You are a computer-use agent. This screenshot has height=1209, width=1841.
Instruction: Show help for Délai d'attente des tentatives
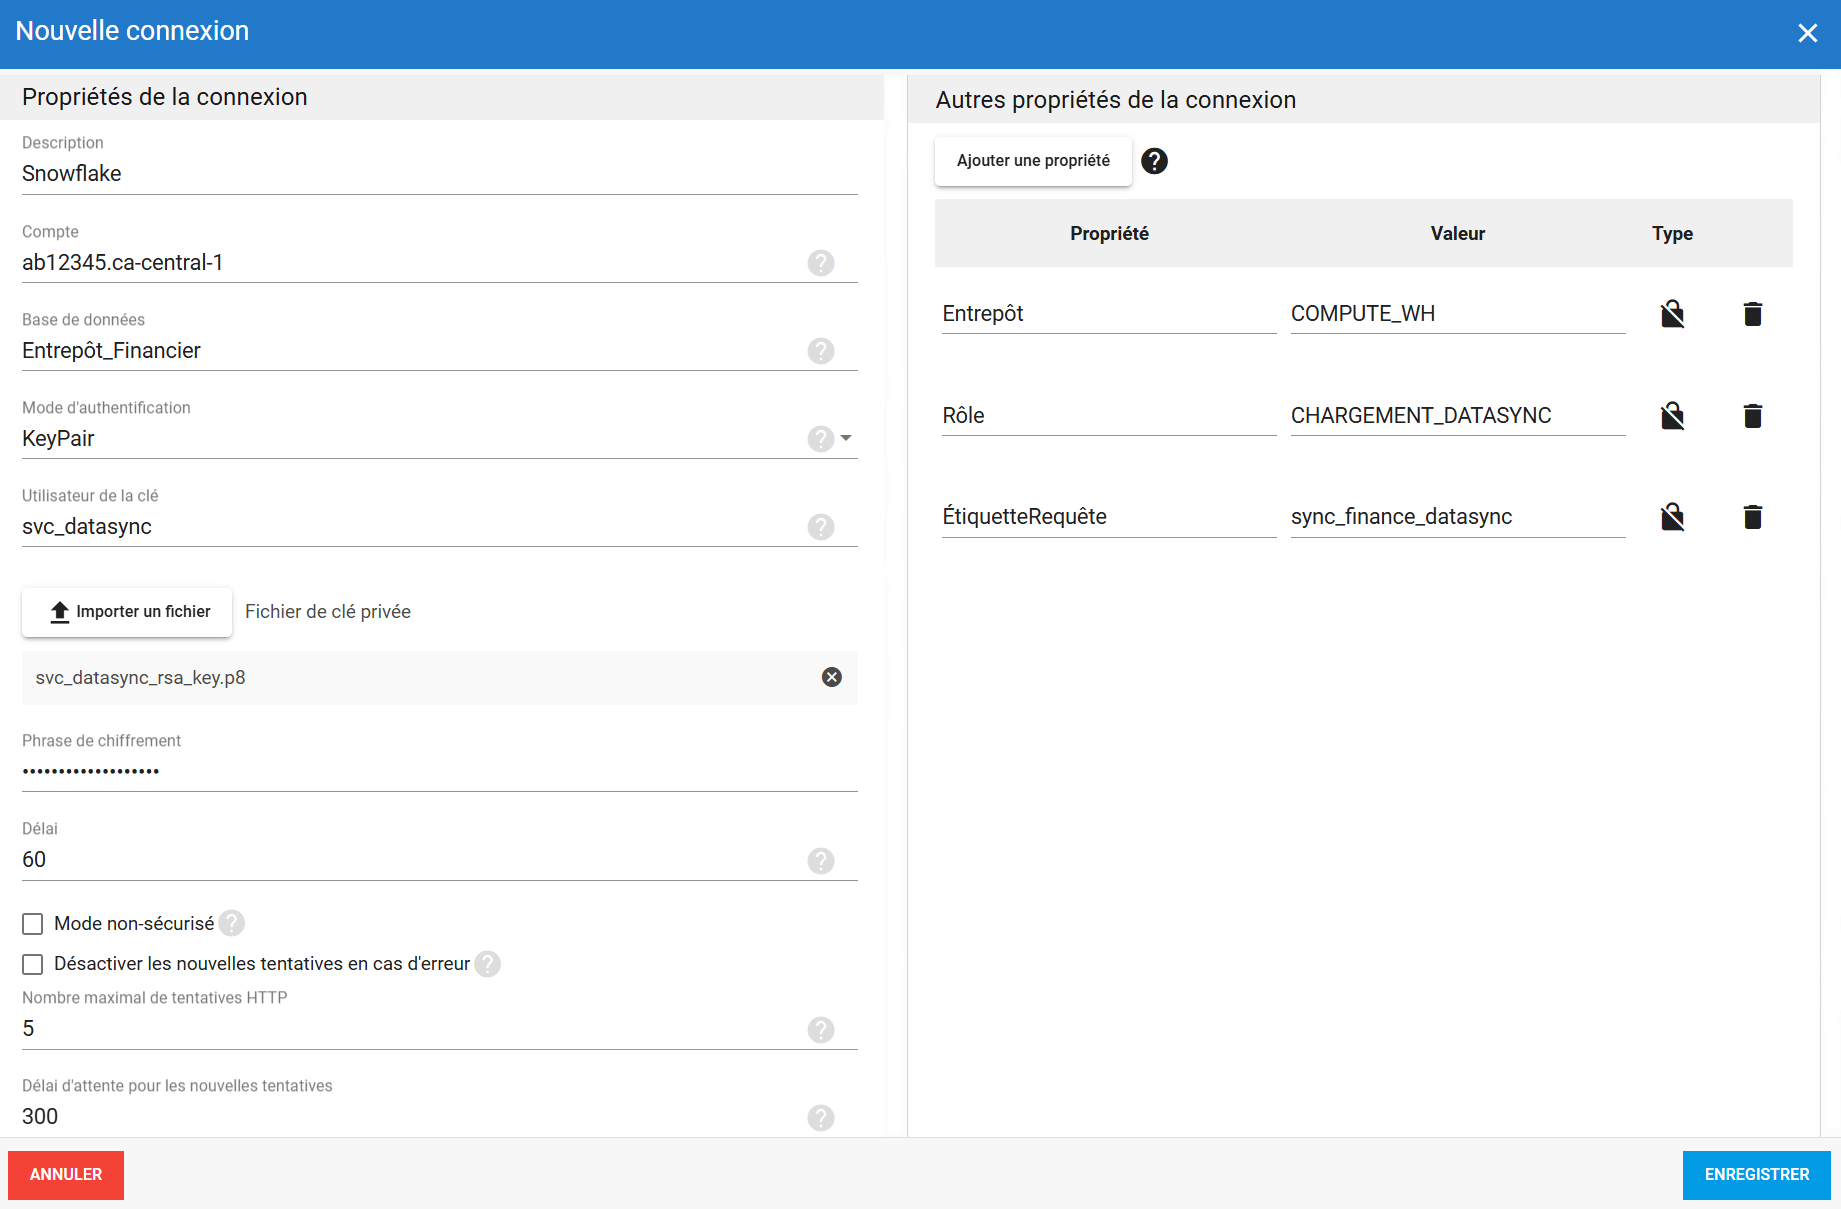pyautogui.click(x=821, y=1118)
